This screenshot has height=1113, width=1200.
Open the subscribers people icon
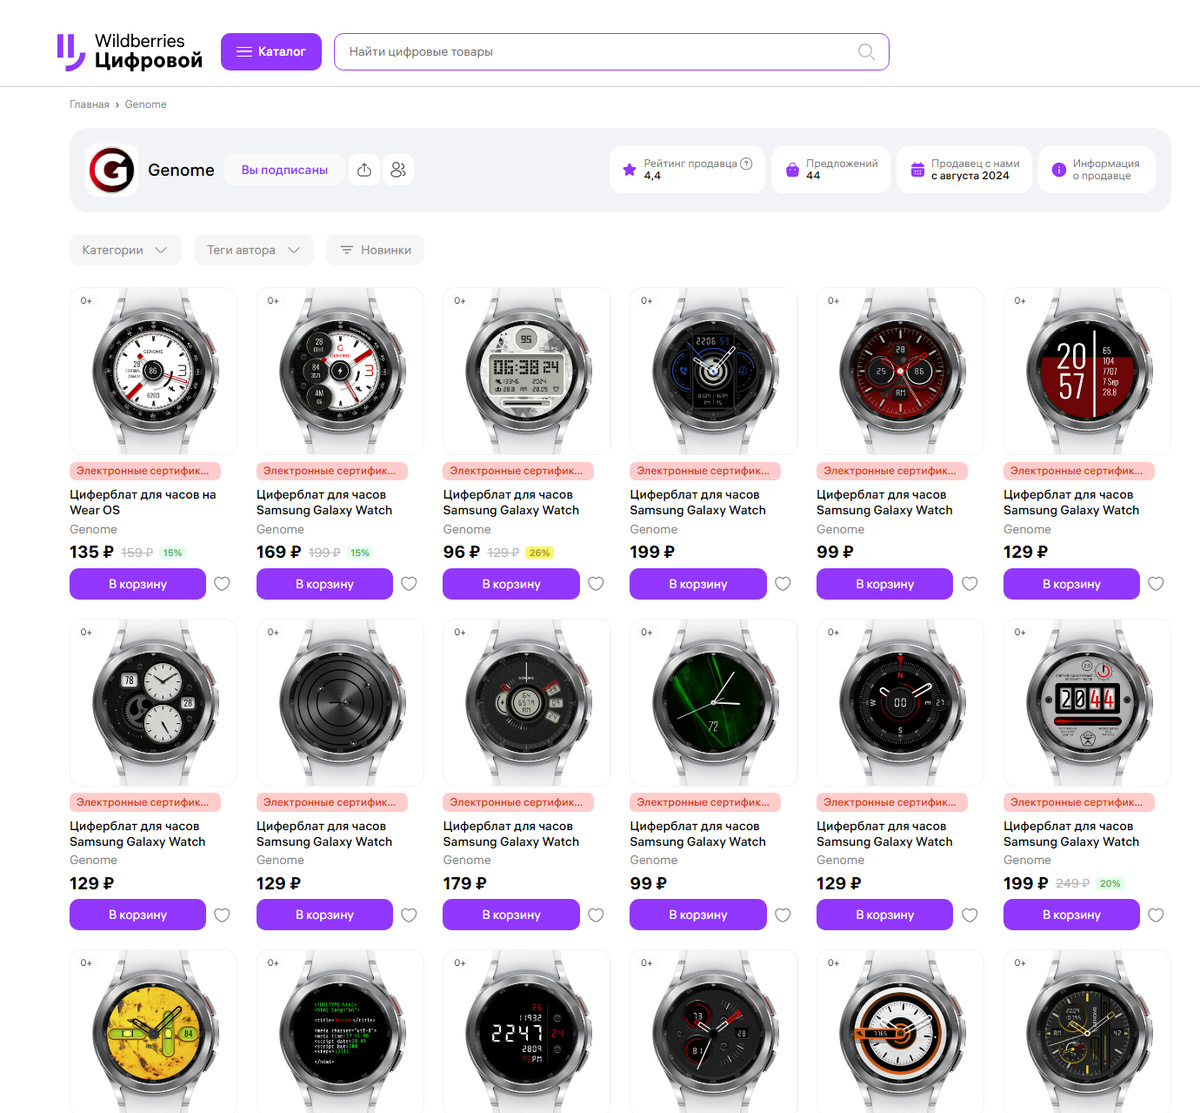click(398, 170)
